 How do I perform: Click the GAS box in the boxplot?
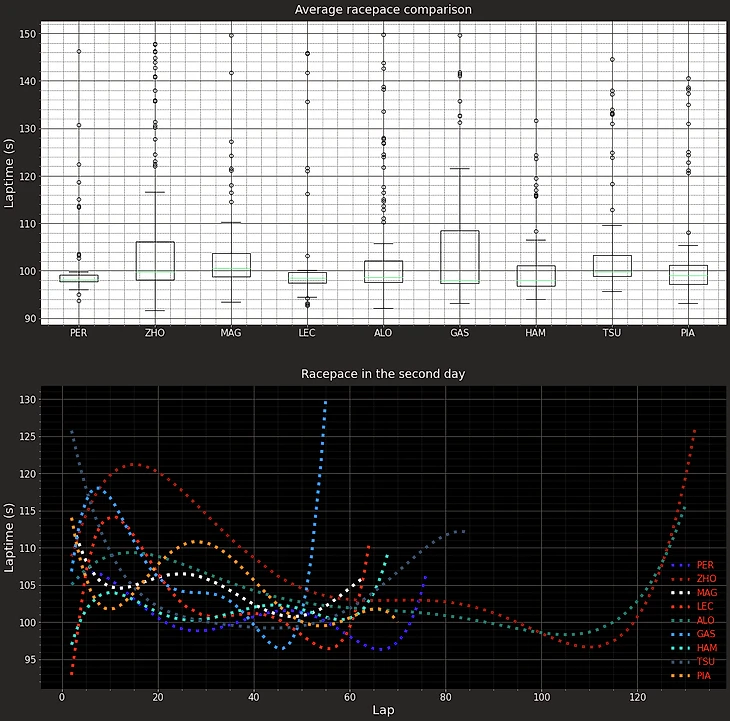(x=459, y=257)
